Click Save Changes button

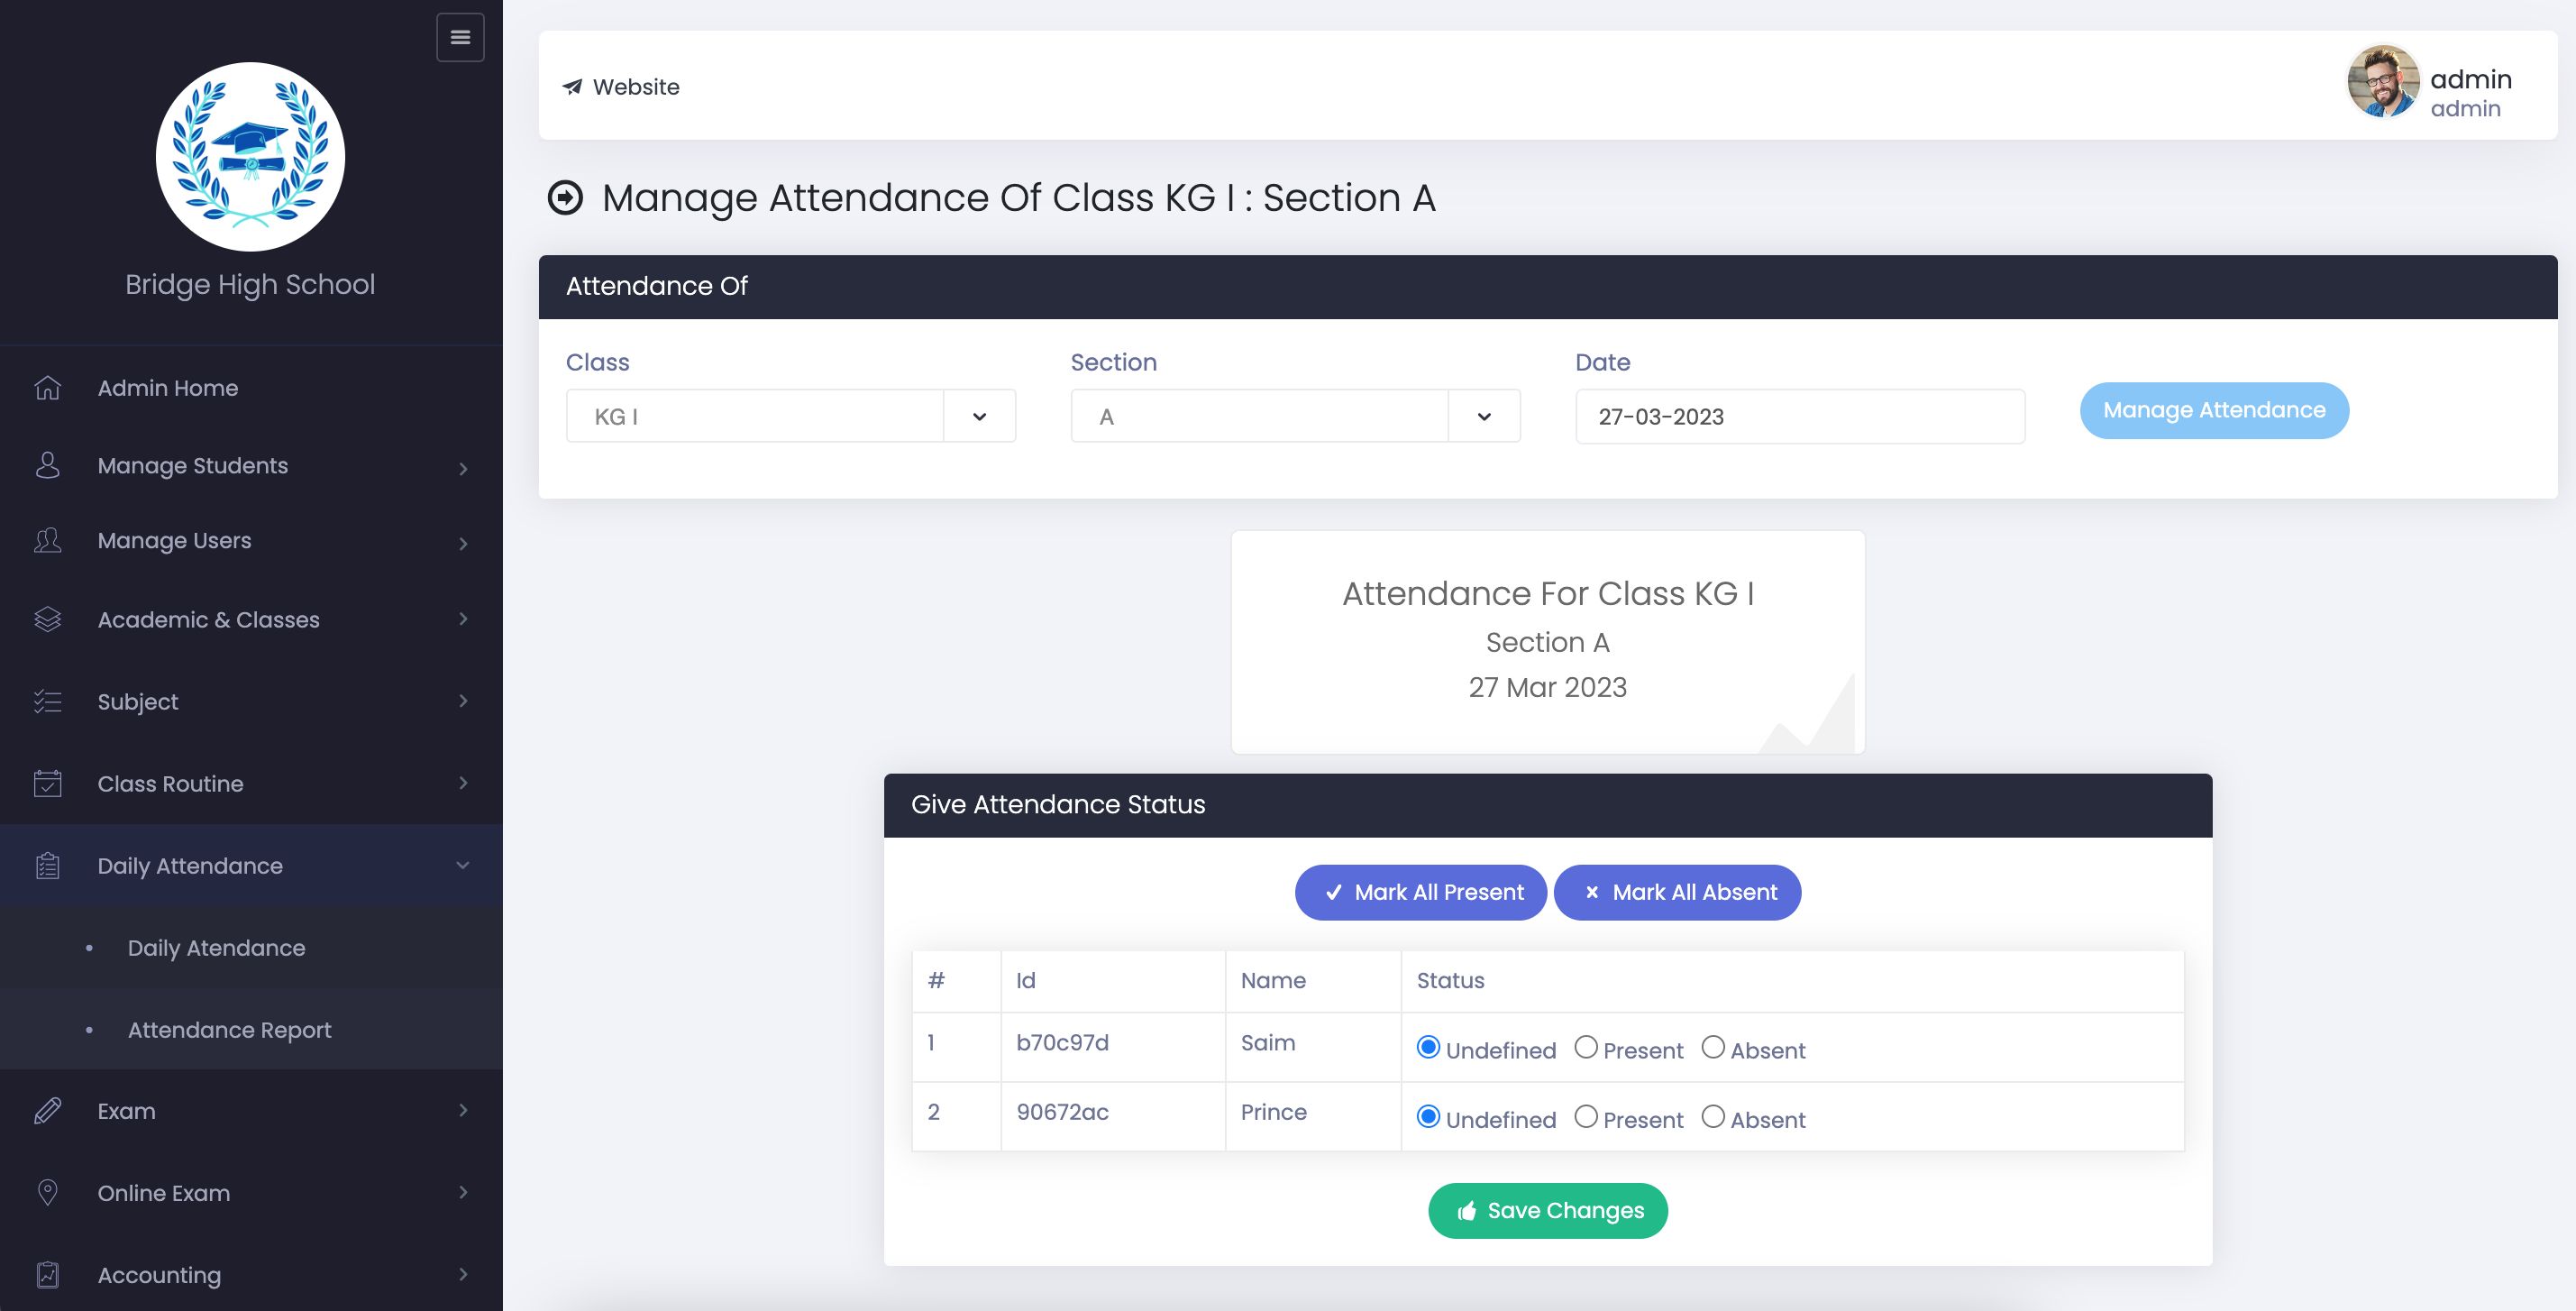[x=1548, y=1211]
